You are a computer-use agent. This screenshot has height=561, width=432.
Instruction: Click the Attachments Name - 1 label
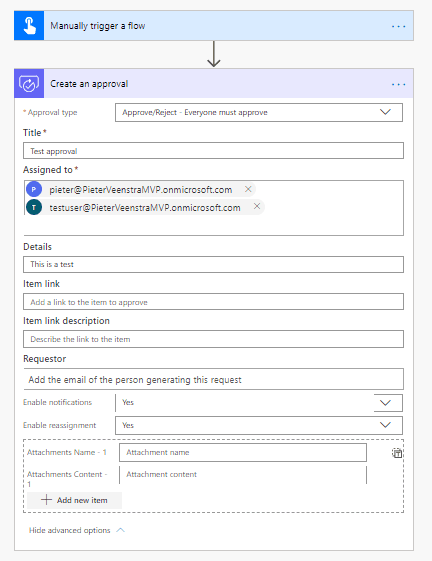[67, 452]
